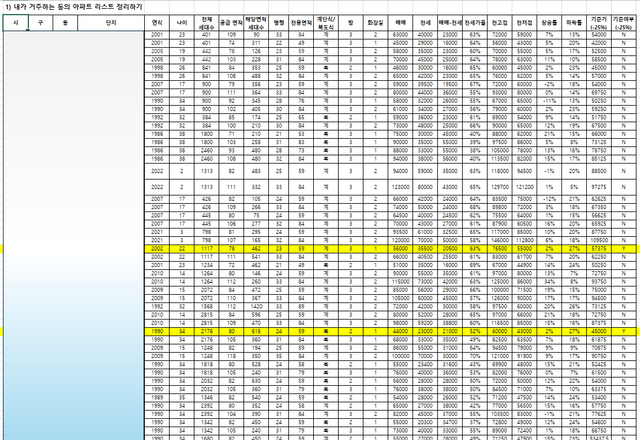
Task: Select the '해당면적 세대수' column header
Action: 256,23
